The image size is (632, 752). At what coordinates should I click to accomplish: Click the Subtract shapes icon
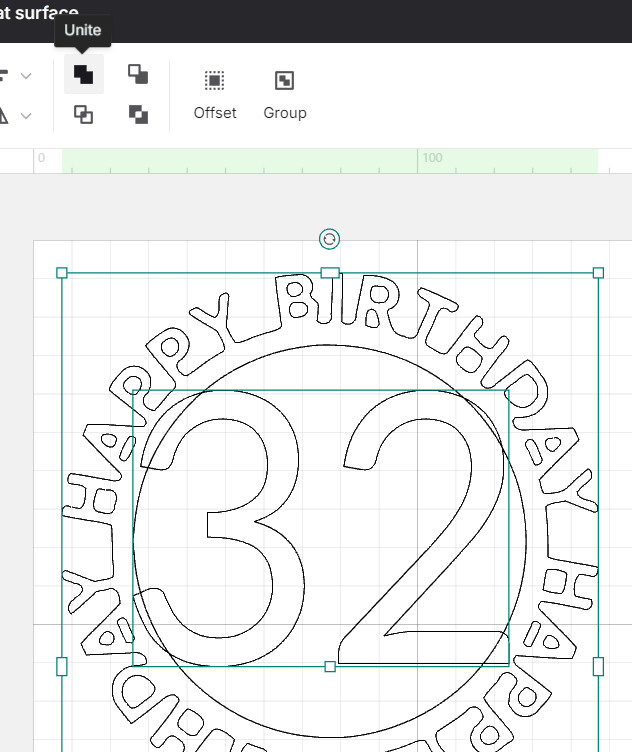[x=138, y=74]
